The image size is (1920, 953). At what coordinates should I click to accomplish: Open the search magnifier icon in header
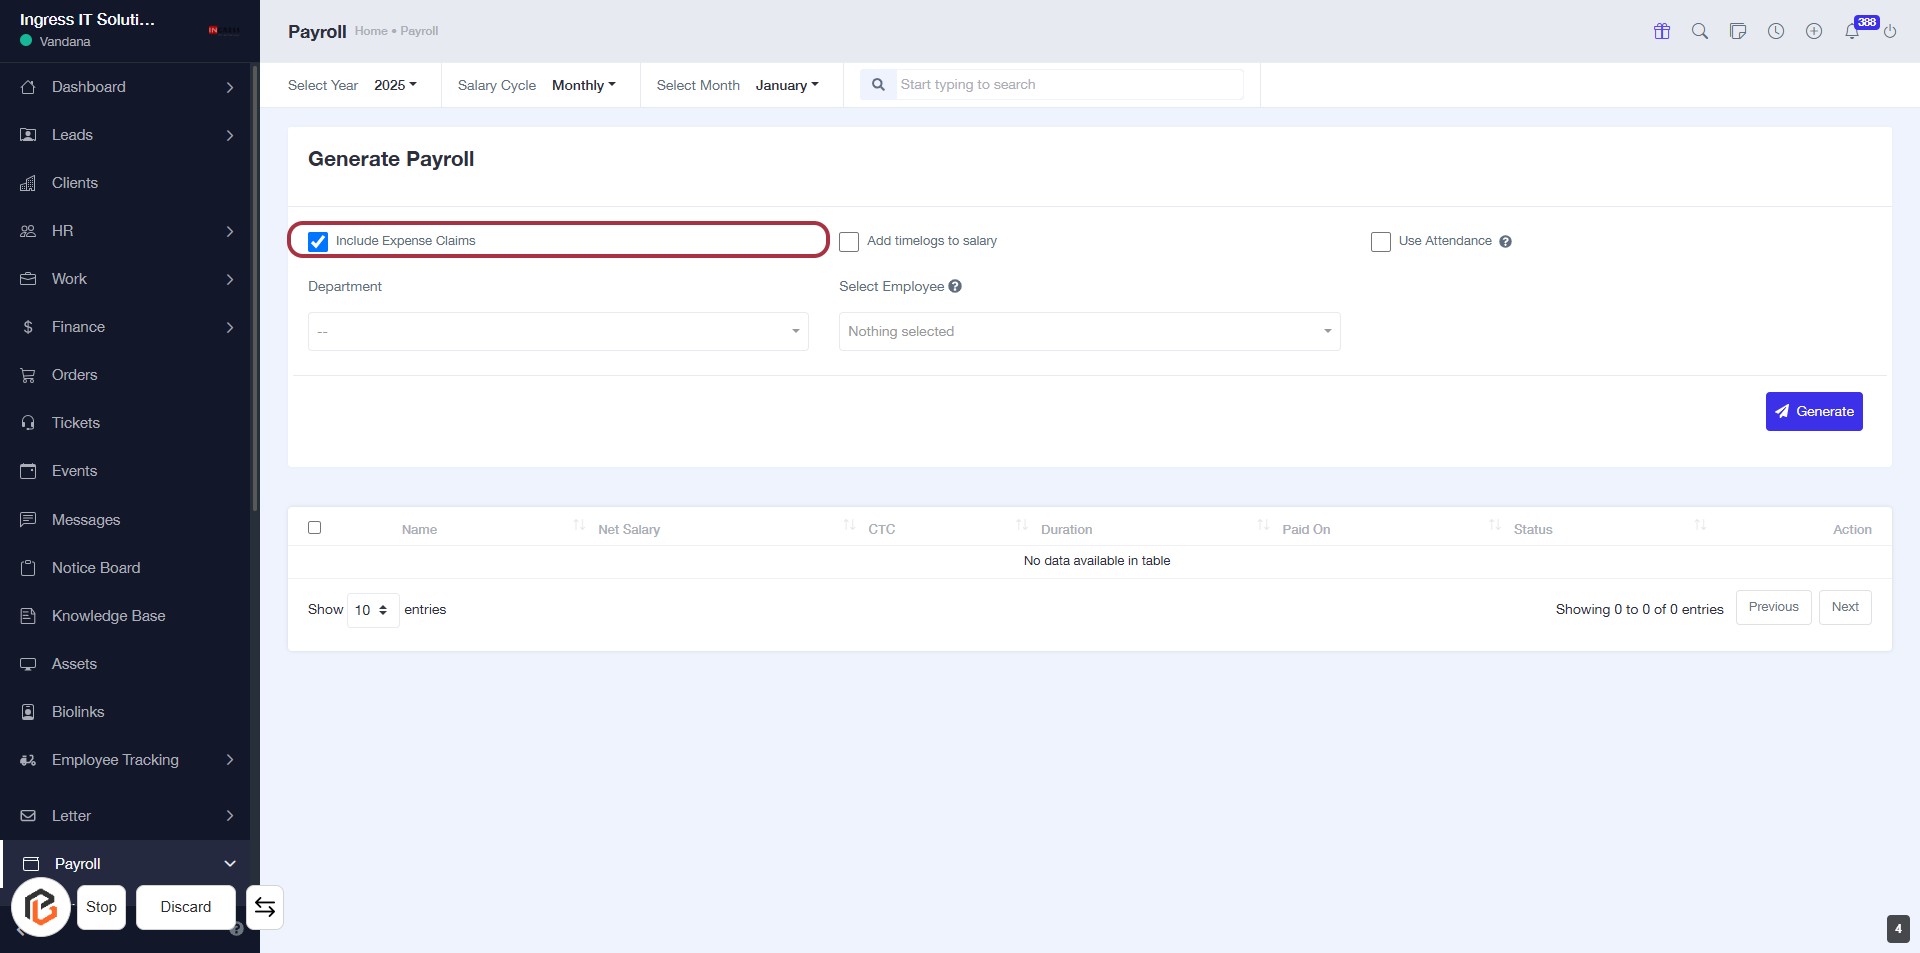click(x=1700, y=31)
